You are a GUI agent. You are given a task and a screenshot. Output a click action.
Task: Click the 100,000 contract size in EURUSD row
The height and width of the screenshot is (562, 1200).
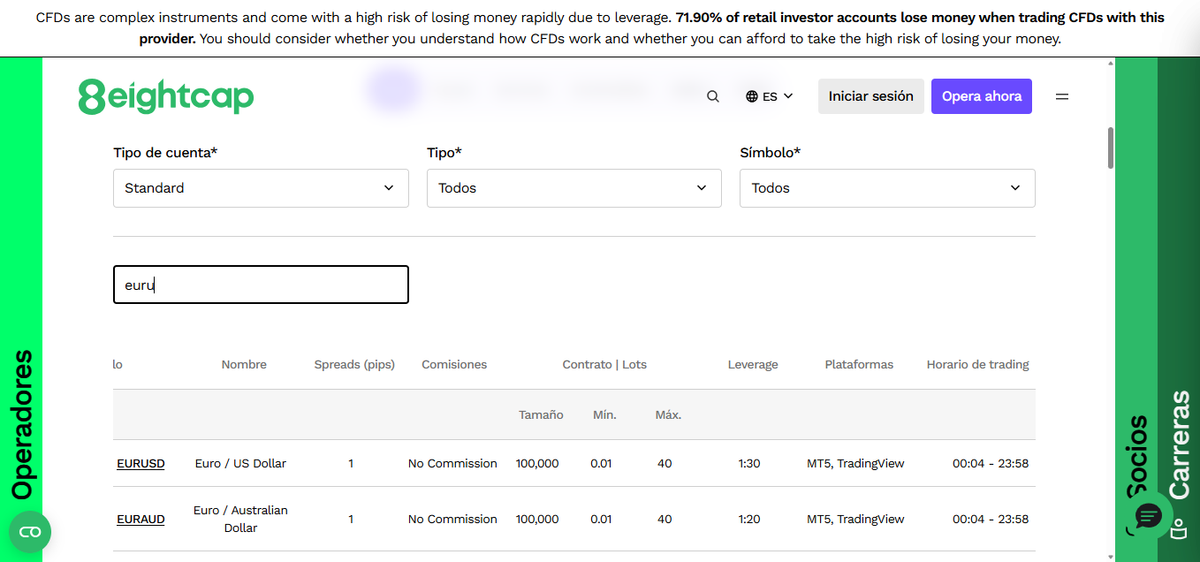pyautogui.click(x=537, y=464)
